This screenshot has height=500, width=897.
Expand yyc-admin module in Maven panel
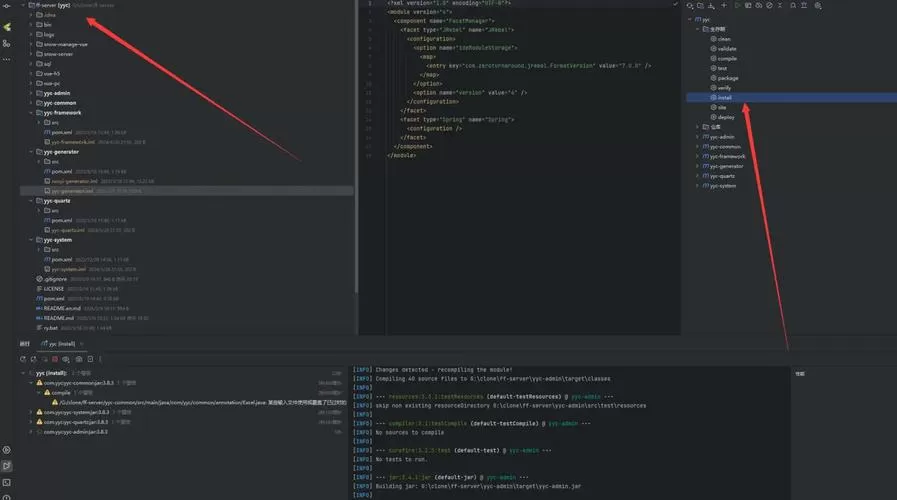[x=697, y=137]
